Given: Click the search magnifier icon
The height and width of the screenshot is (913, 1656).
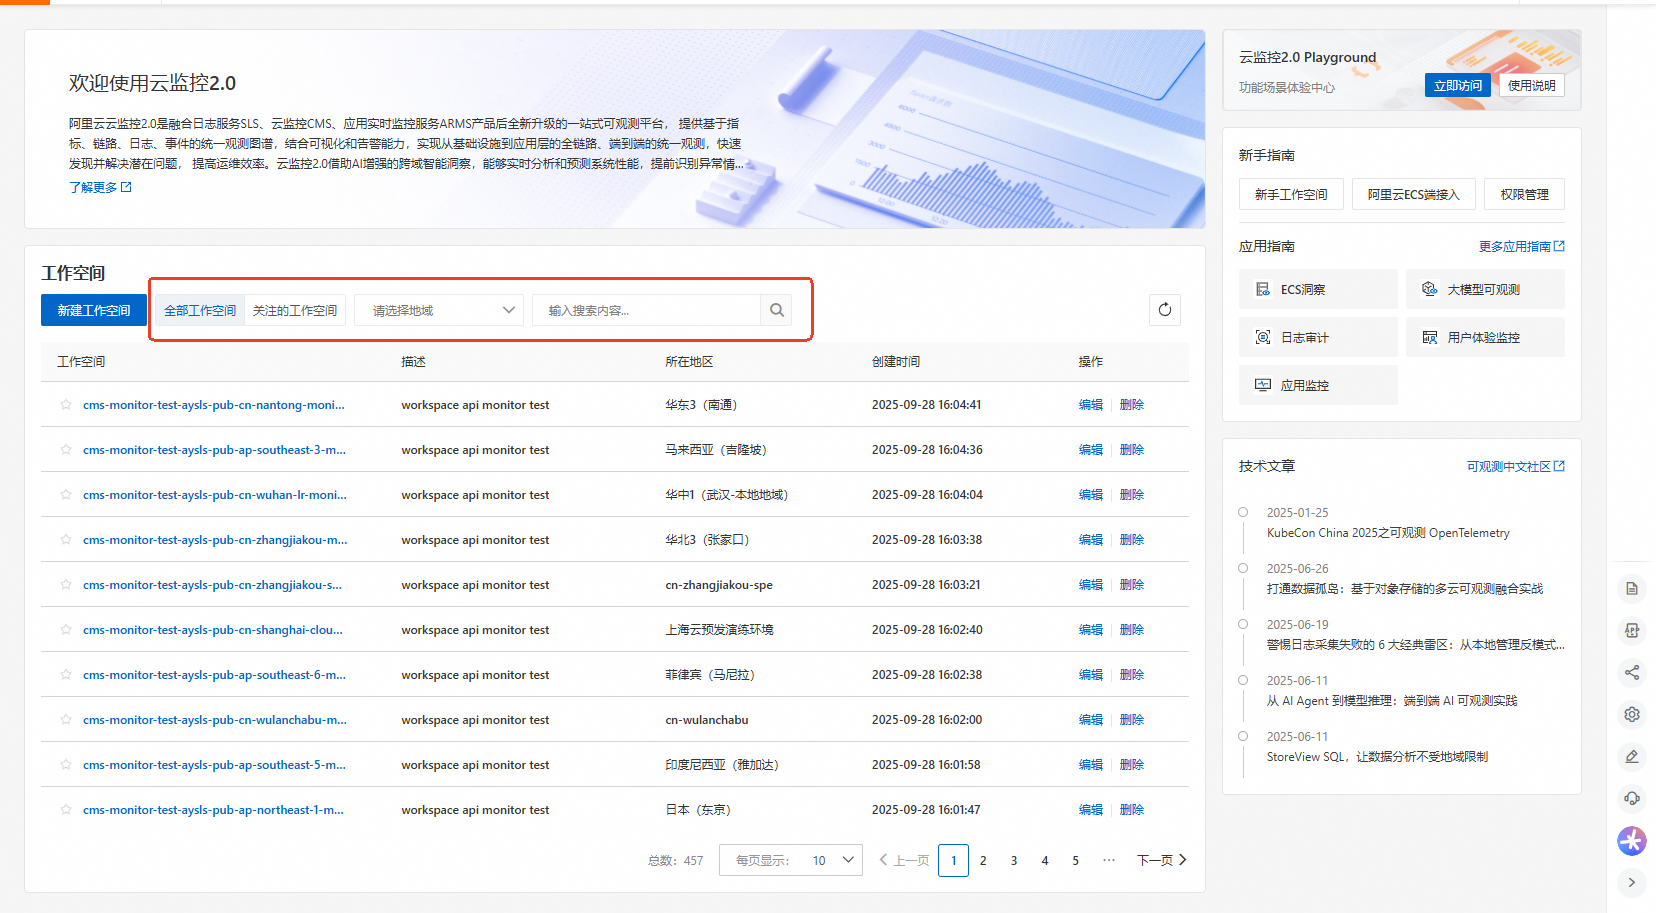Looking at the screenshot, I should click(x=777, y=310).
